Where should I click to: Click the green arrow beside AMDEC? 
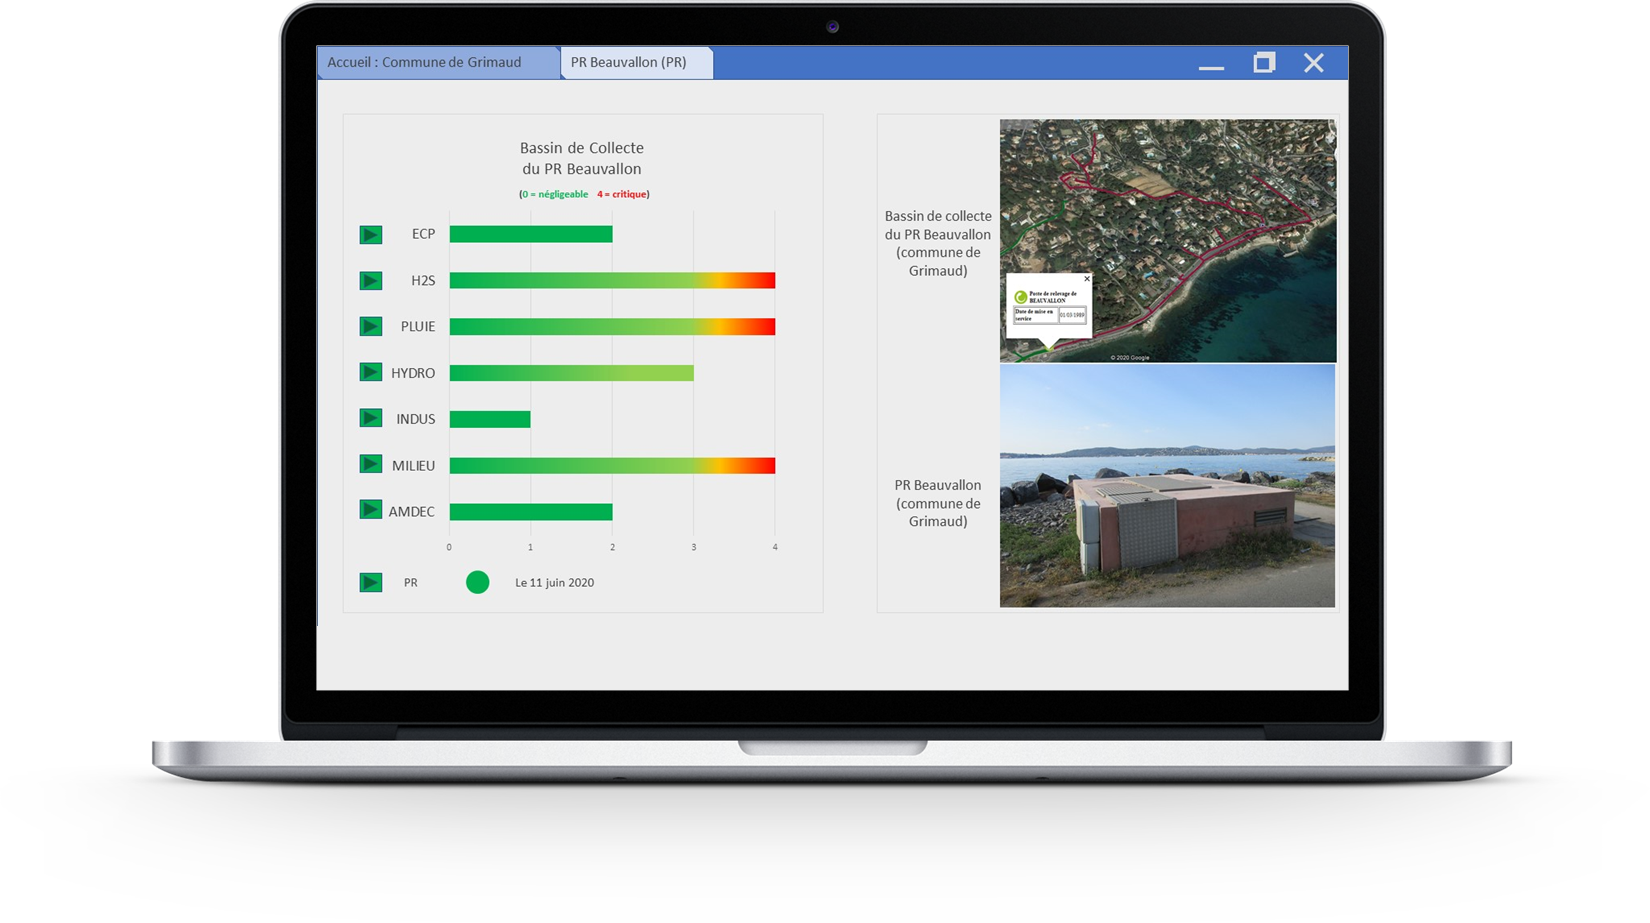(x=371, y=510)
